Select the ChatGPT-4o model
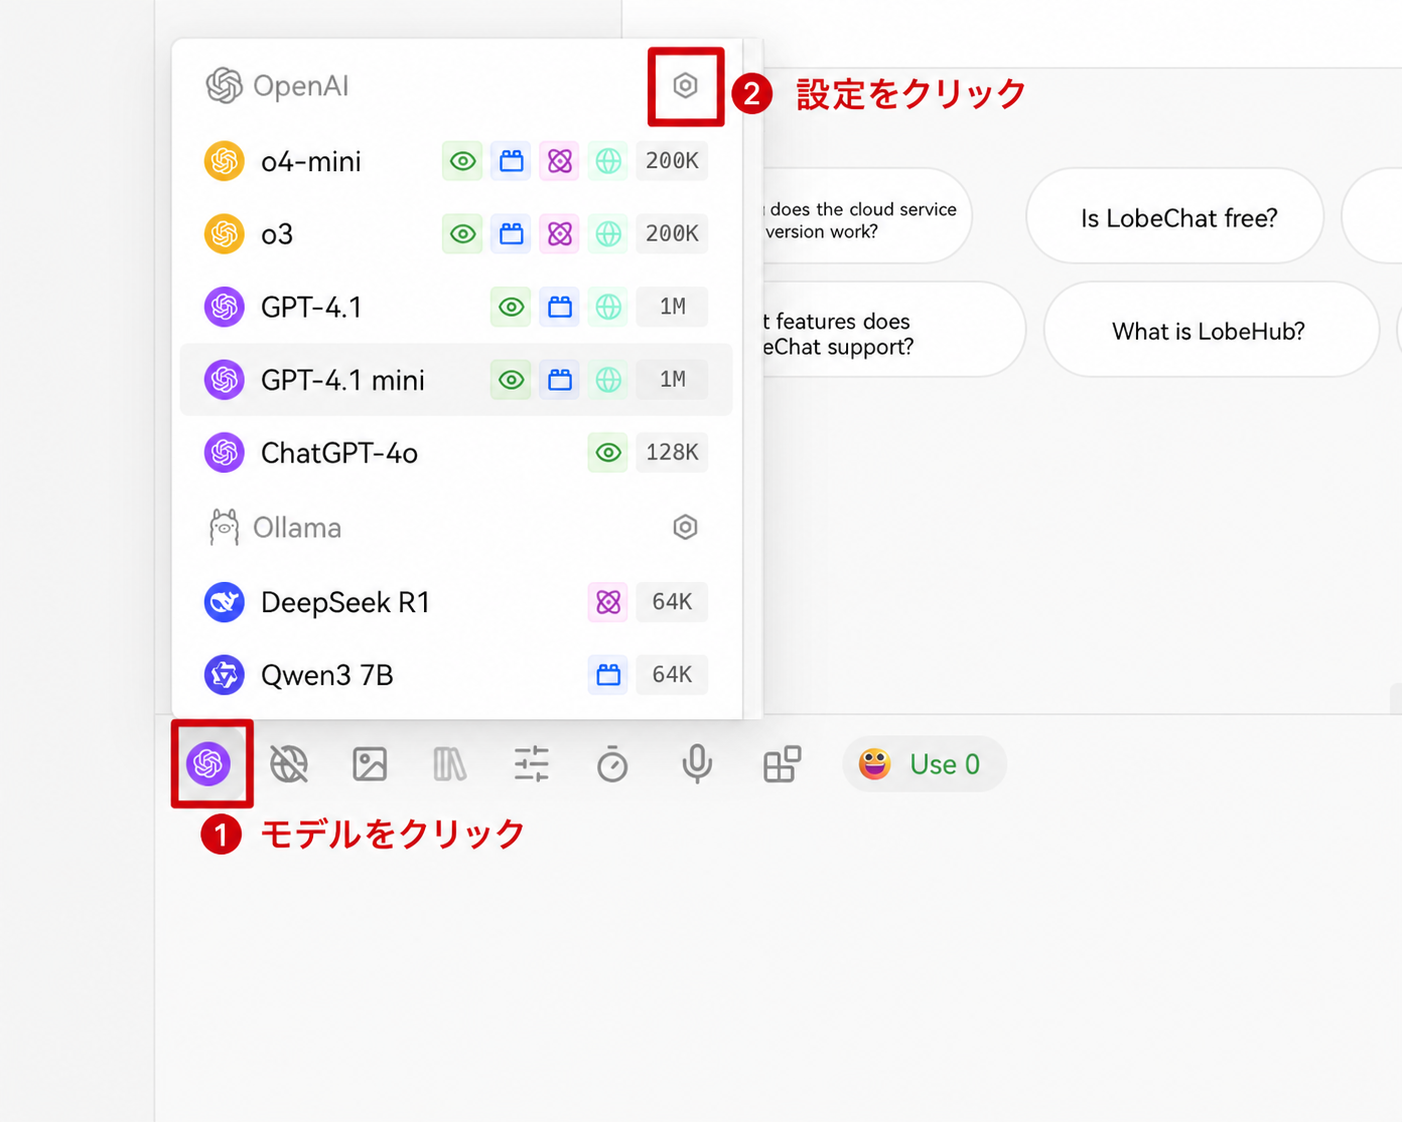Image resolution: width=1402 pixels, height=1122 pixels. pos(456,453)
